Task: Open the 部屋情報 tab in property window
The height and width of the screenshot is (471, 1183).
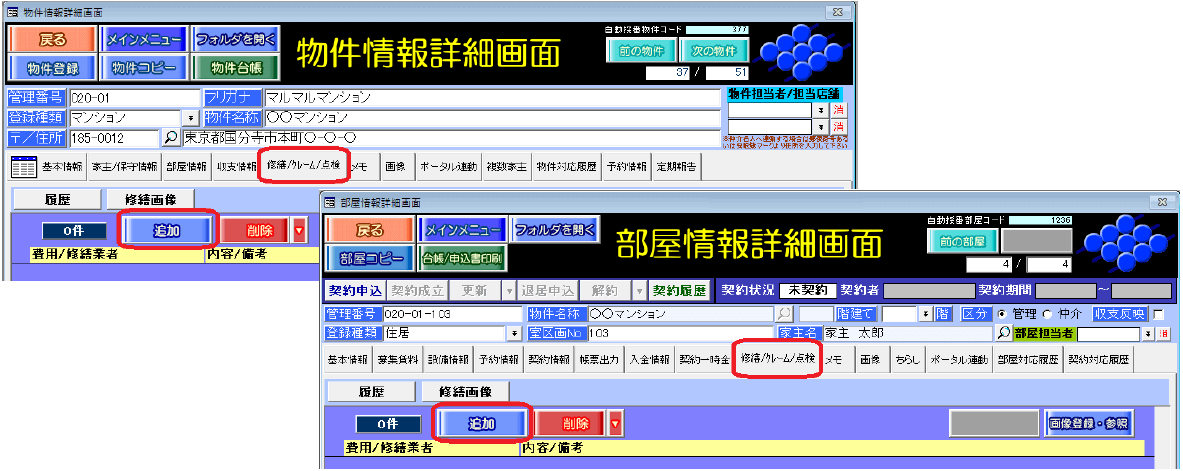Action: click(187, 166)
